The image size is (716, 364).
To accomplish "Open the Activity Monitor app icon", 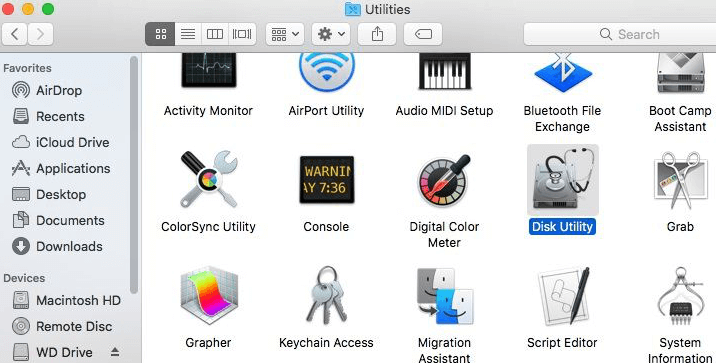I will [x=209, y=70].
